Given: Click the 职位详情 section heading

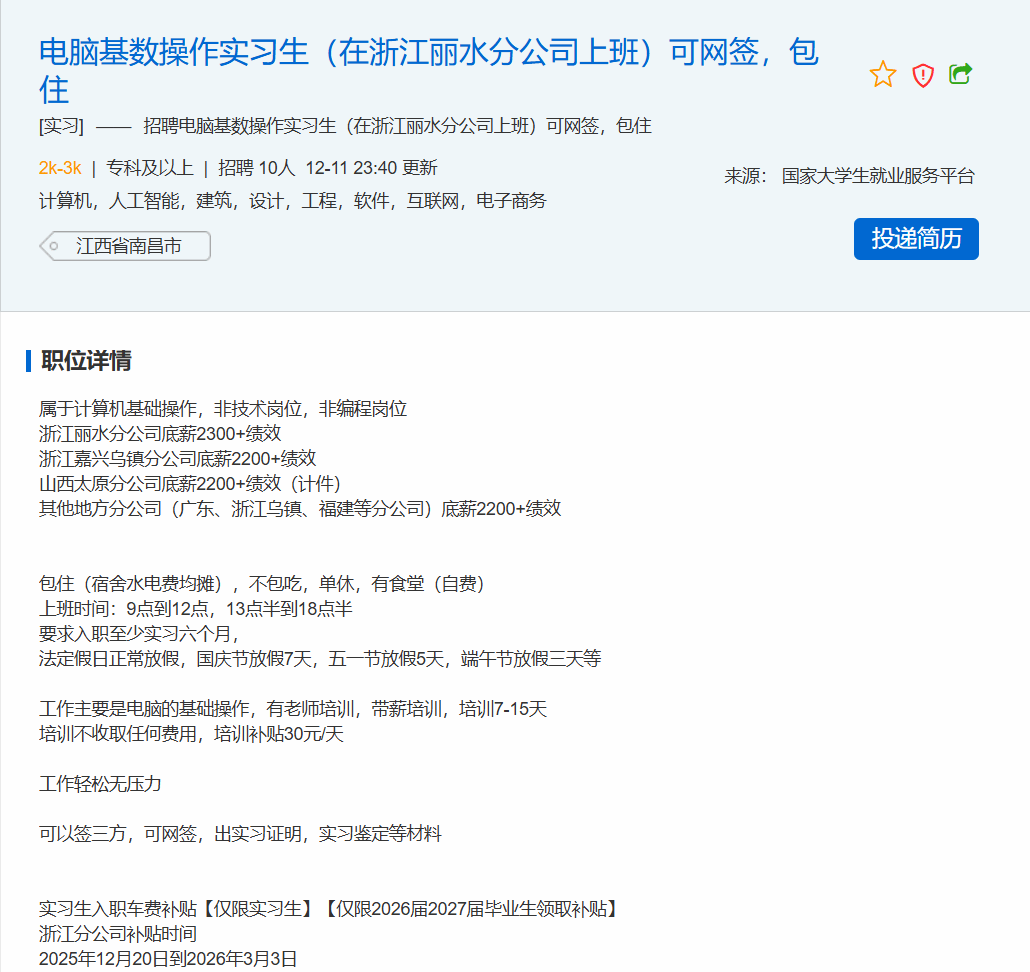Looking at the screenshot, I should click(x=86, y=361).
